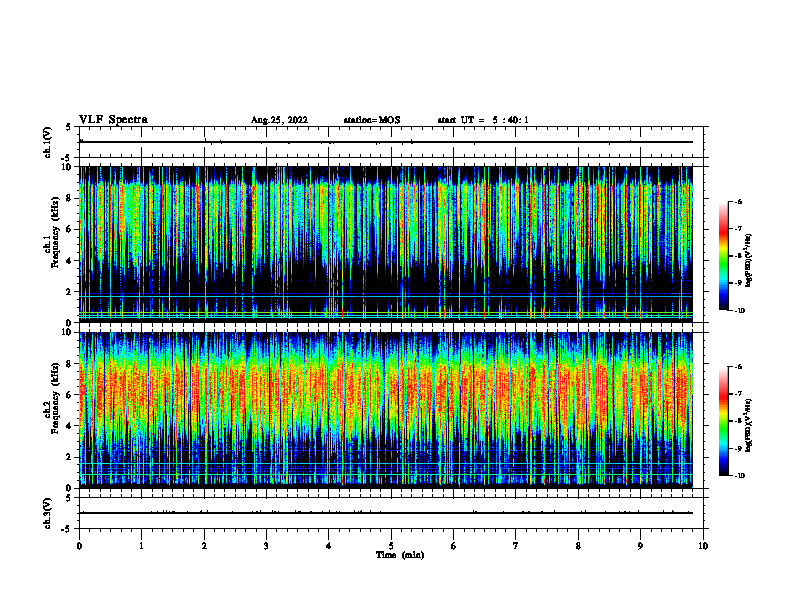Click the "ch.1(V)" waveform axis label
Viewport: 792px width, 612px height.
point(47,142)
